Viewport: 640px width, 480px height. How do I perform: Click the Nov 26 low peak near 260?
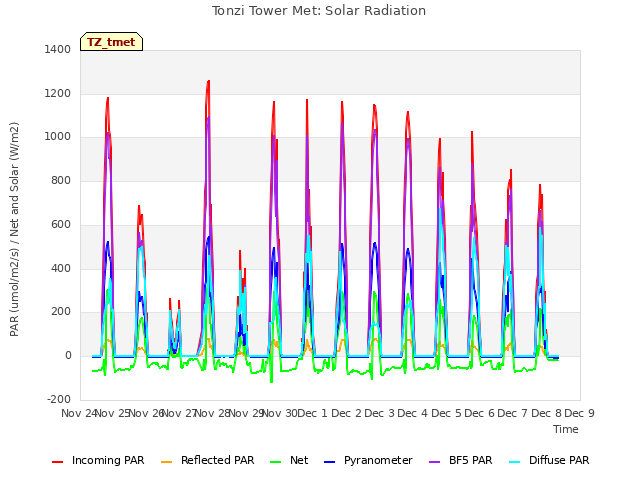coord(170,299)
